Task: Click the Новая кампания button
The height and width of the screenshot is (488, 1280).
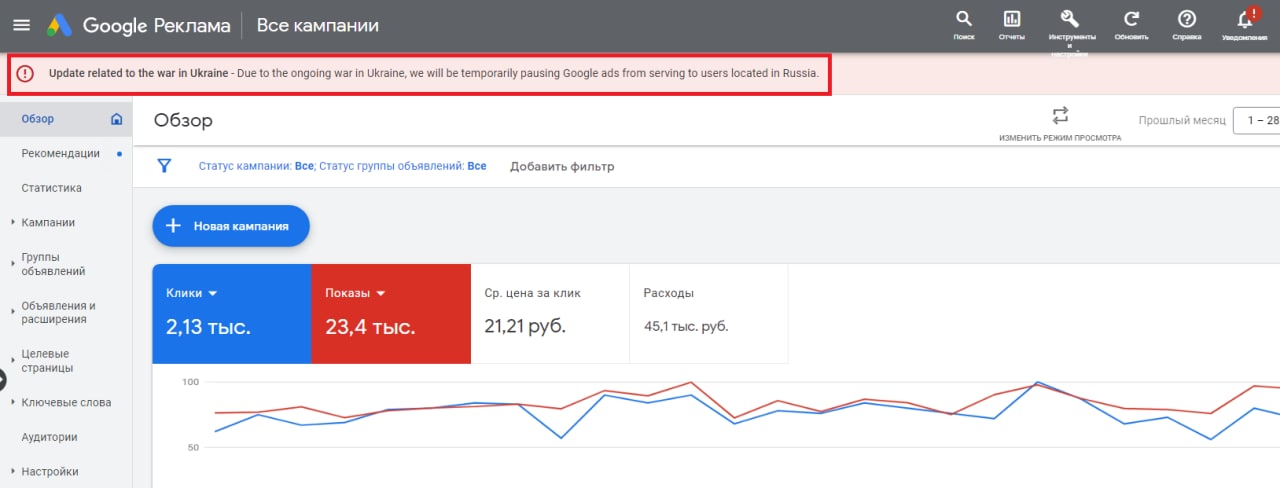Action: [x=231, y=226]
